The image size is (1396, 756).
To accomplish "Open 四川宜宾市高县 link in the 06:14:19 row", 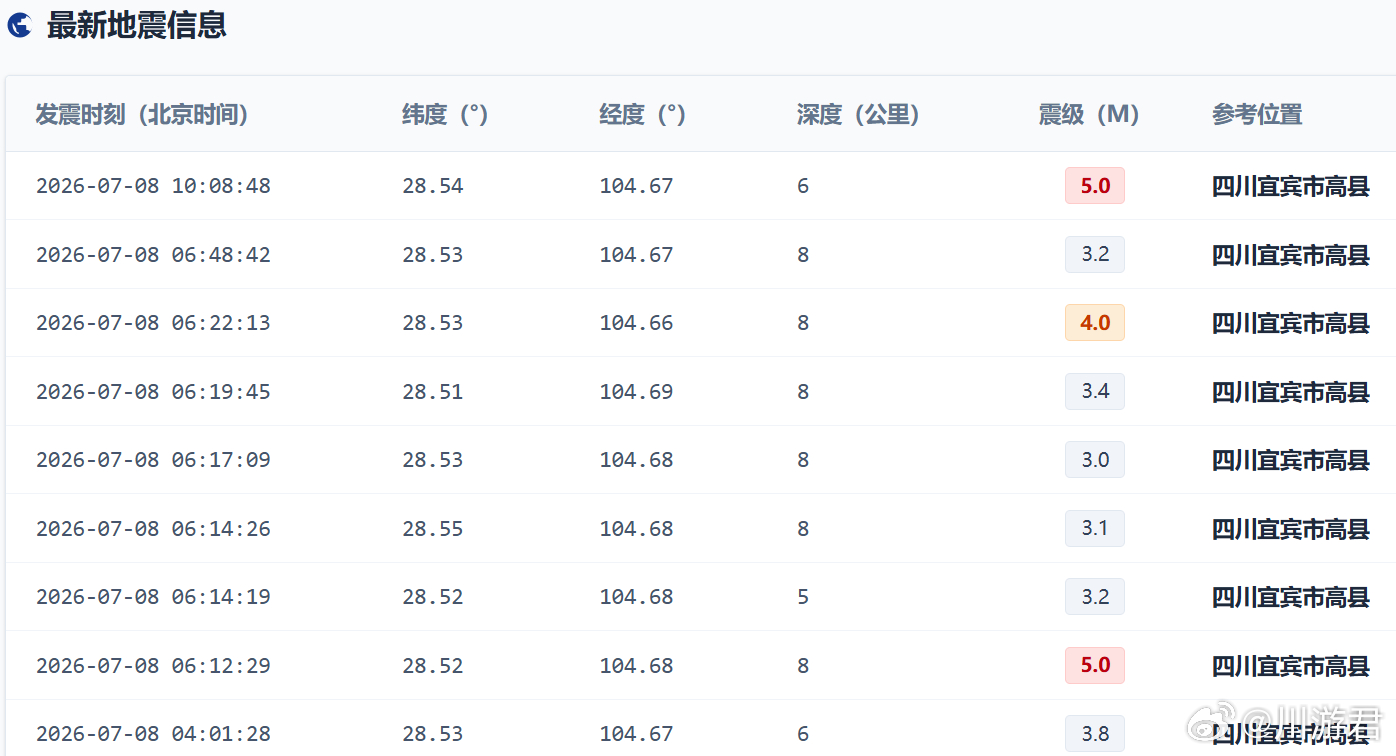I will (1291, 597).
